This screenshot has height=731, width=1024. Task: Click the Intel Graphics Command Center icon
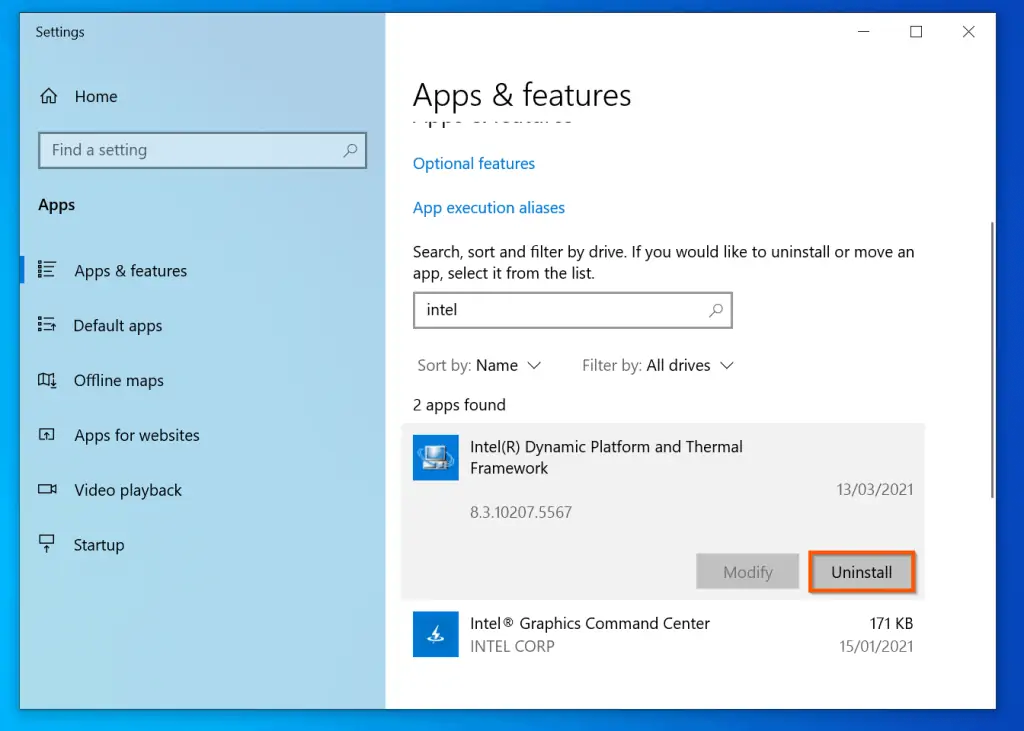(435, 634)
